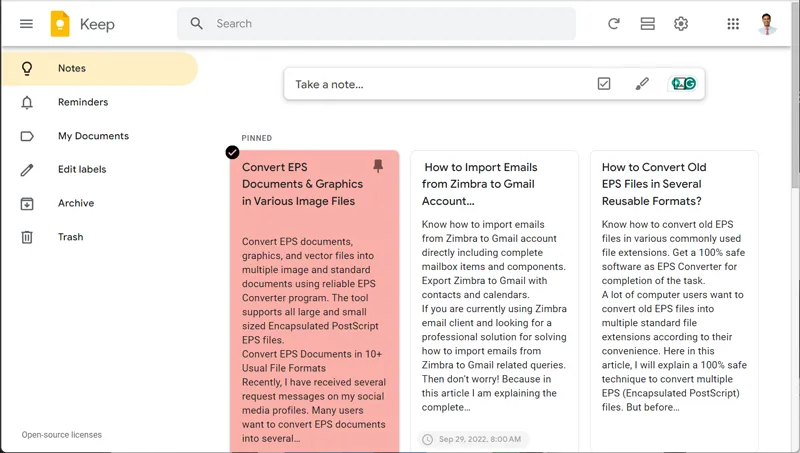Image resolution: width=800 pixels, height=453 pixels.
Task: Open the Google account profile picture
Action: pos(767,24)
